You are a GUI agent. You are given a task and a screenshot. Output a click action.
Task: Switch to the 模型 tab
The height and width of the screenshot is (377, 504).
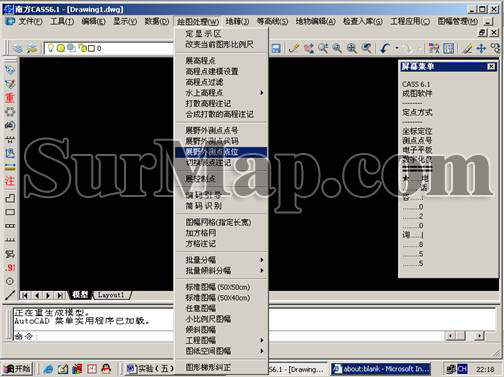pos(80,295)
